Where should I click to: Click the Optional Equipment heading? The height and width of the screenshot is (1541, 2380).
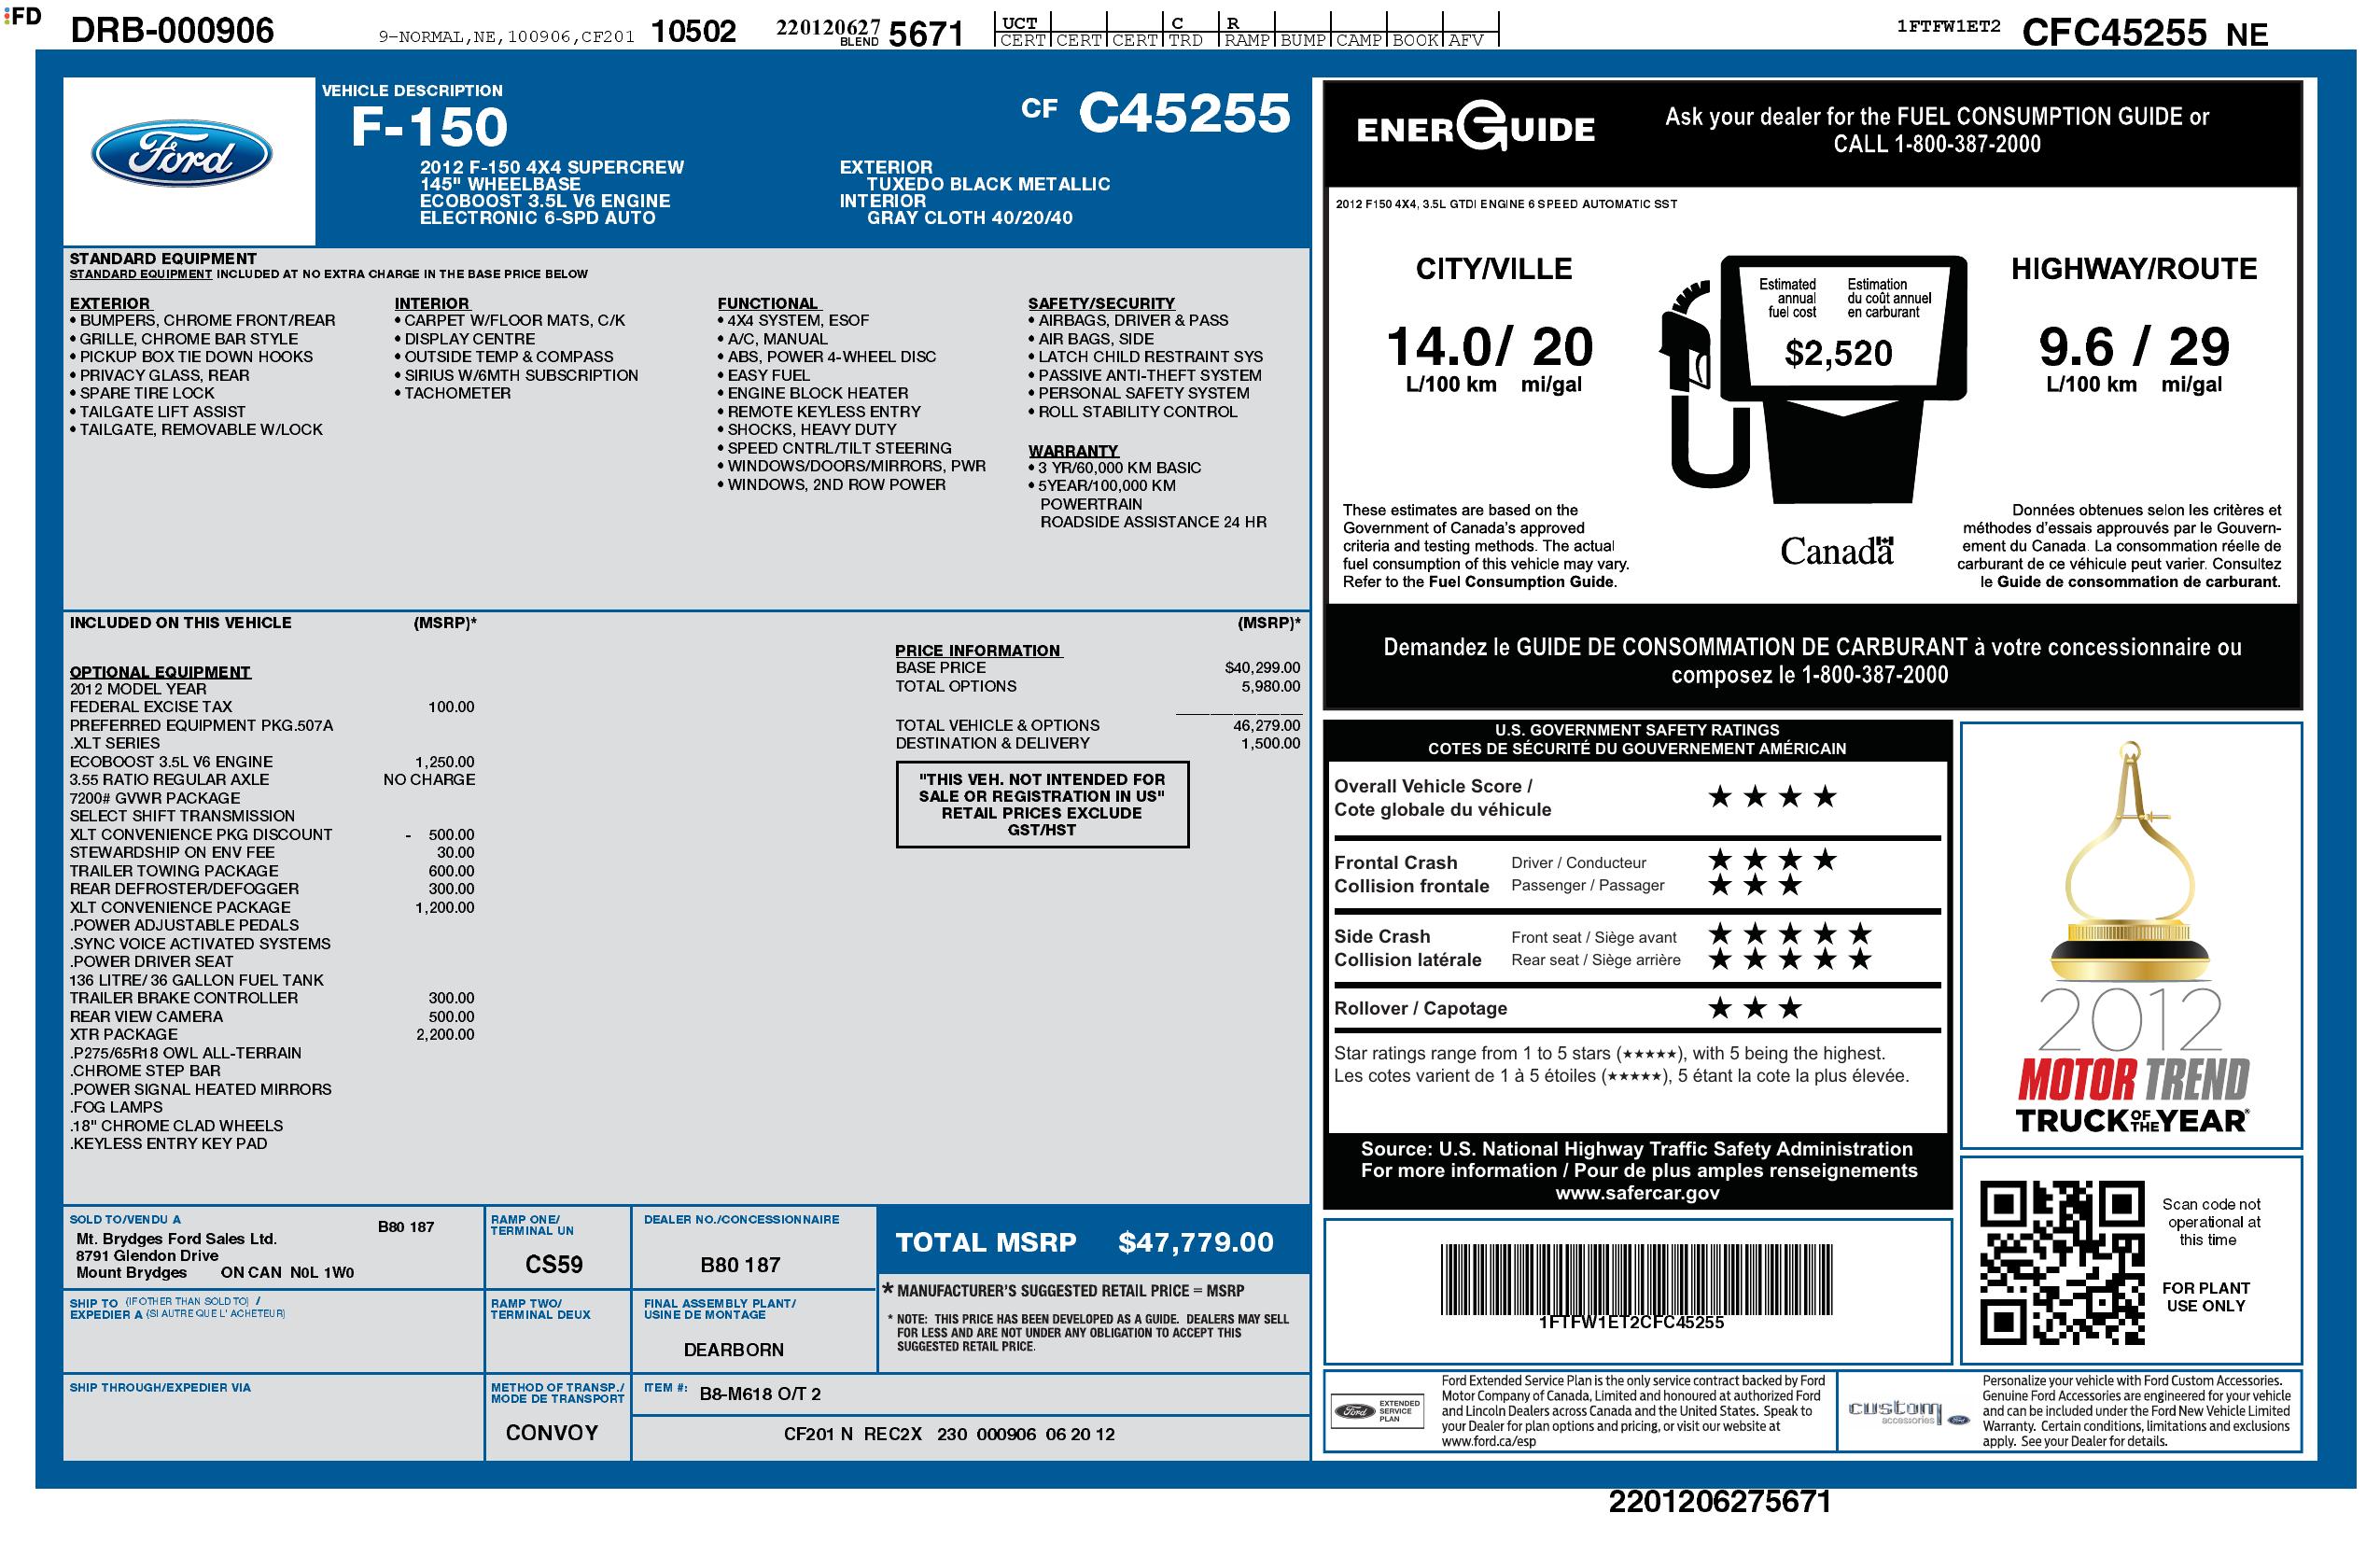160,672
